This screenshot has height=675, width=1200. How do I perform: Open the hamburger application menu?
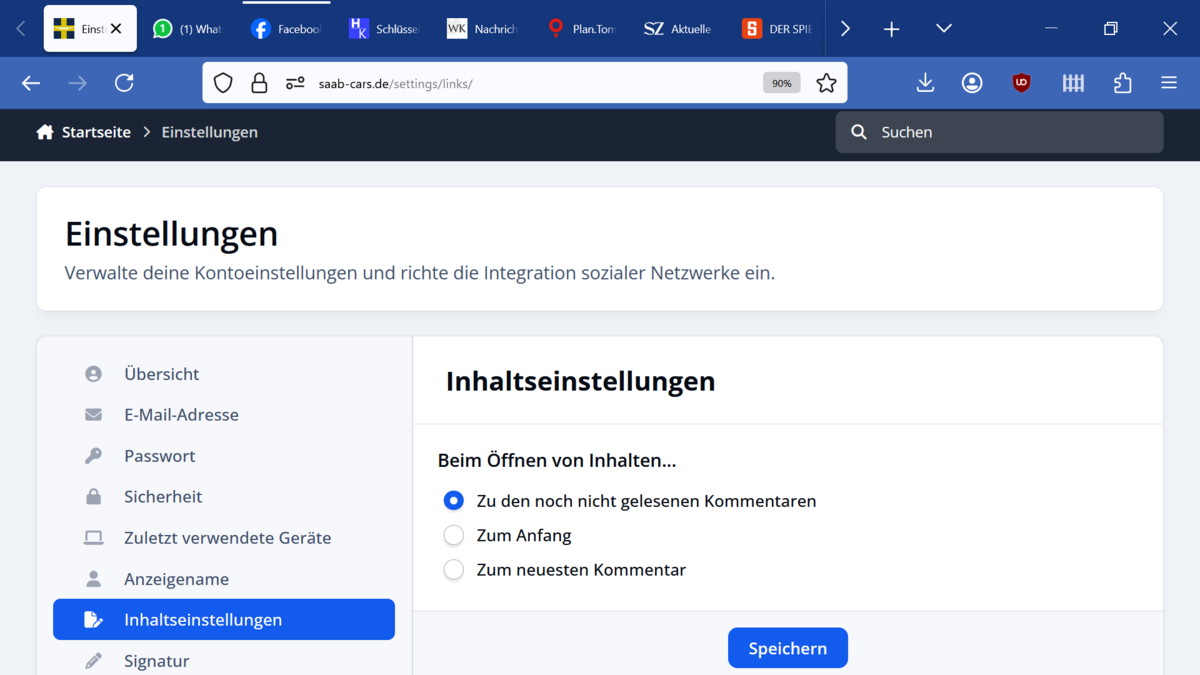(1169, 83)
